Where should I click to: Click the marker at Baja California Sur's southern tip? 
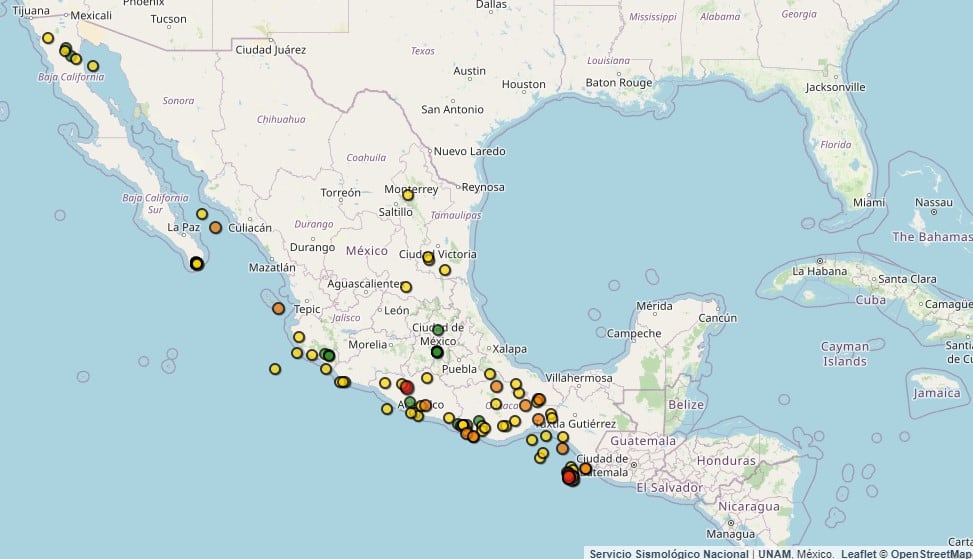click(x=197, y=264)
